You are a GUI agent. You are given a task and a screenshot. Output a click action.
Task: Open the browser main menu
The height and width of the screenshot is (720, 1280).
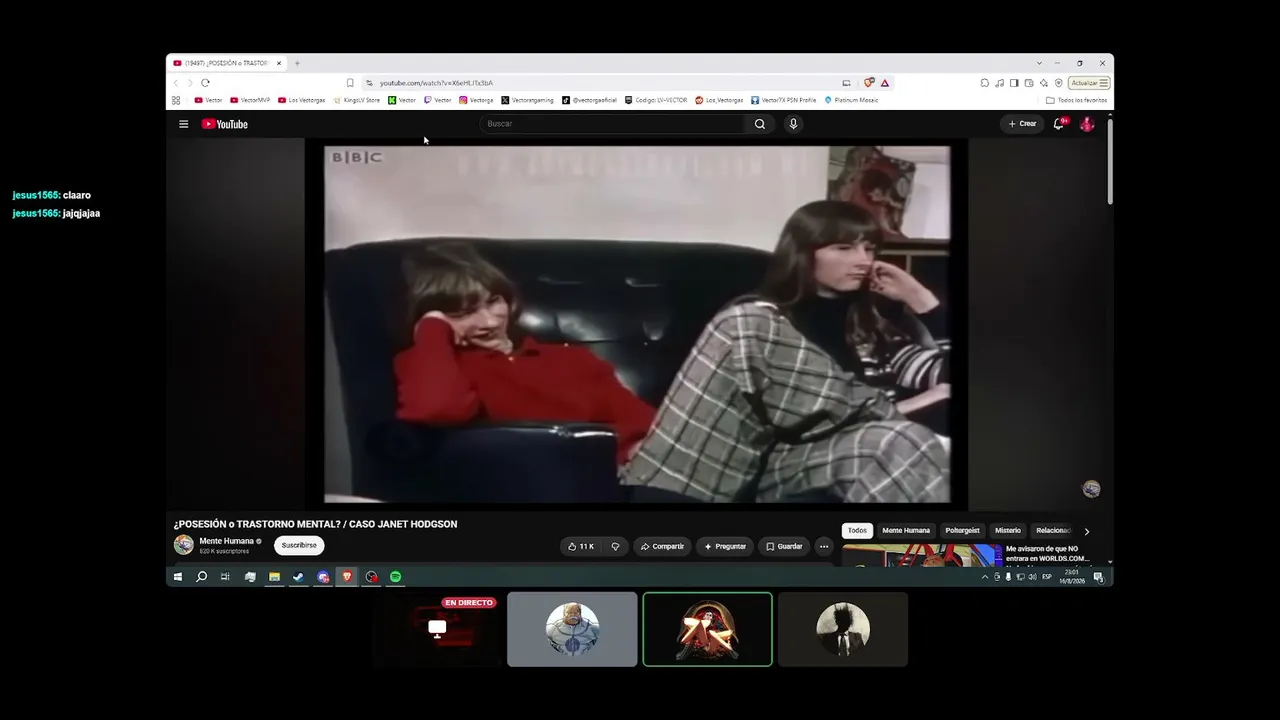[x=1104, y=83]
